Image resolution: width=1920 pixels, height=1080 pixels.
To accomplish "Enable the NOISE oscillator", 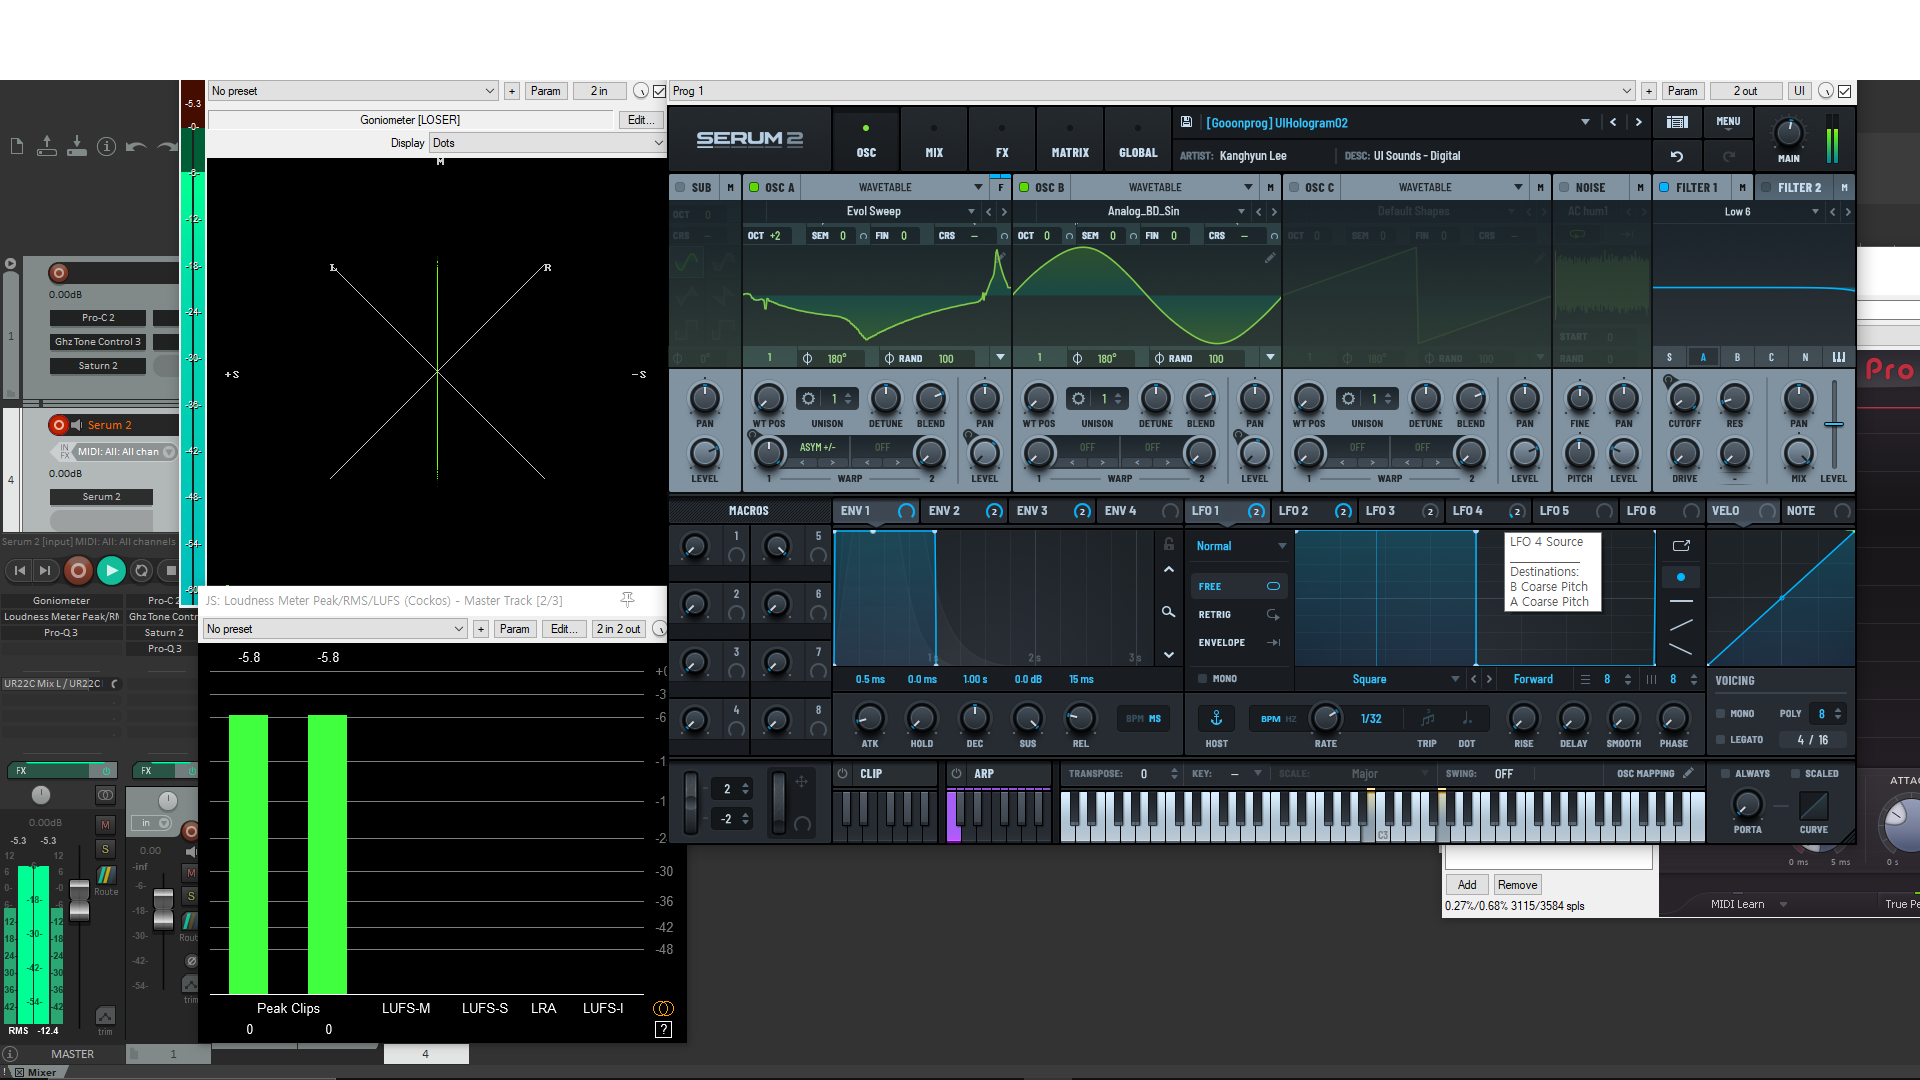I will (1564, 187).
